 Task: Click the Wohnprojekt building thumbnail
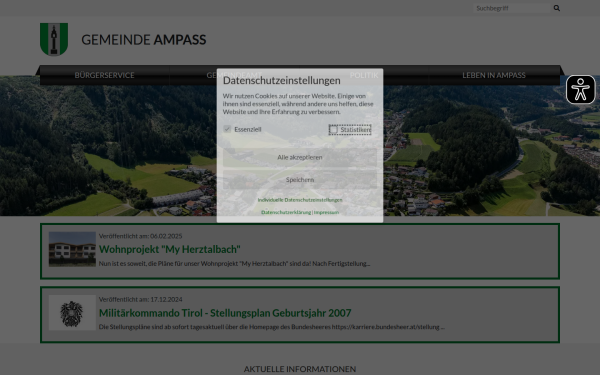point(72,249)
